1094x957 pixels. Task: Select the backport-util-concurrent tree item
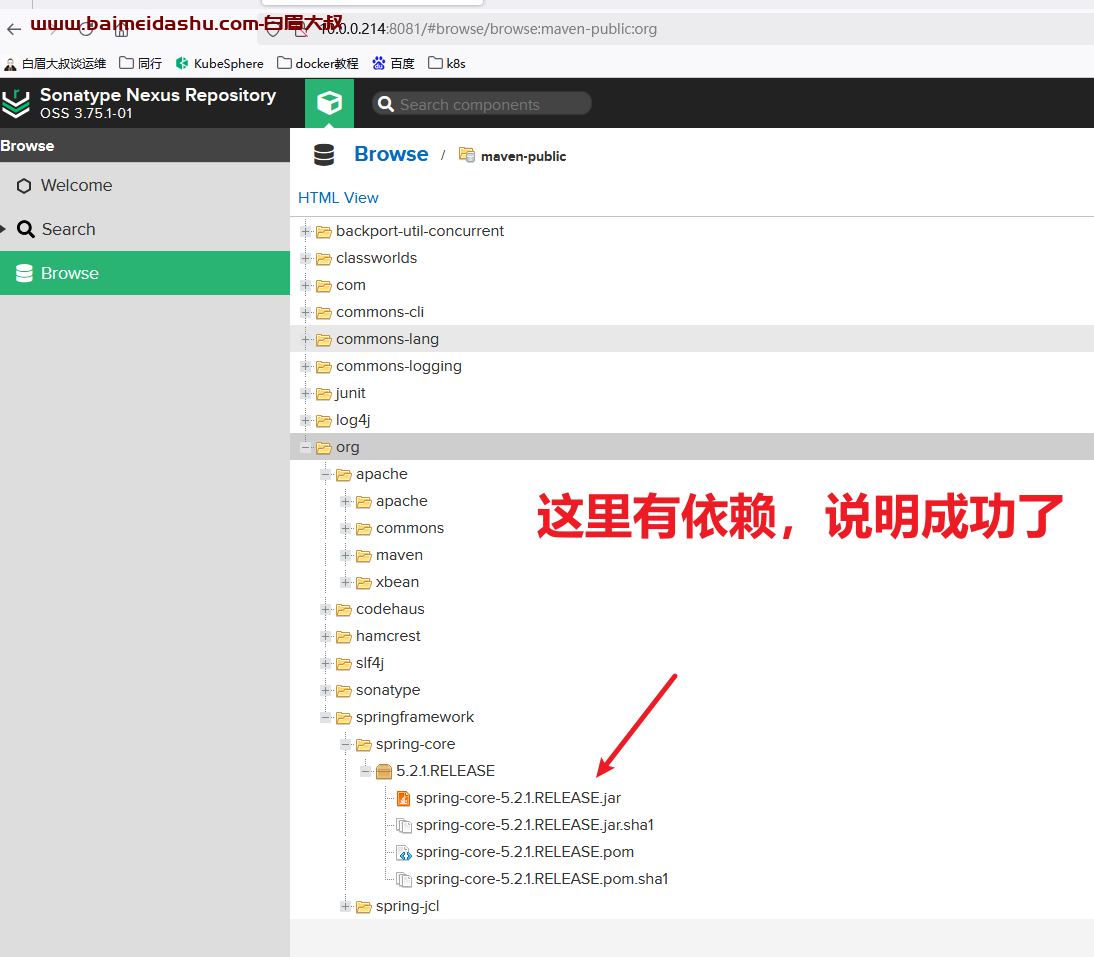(419, 231)
